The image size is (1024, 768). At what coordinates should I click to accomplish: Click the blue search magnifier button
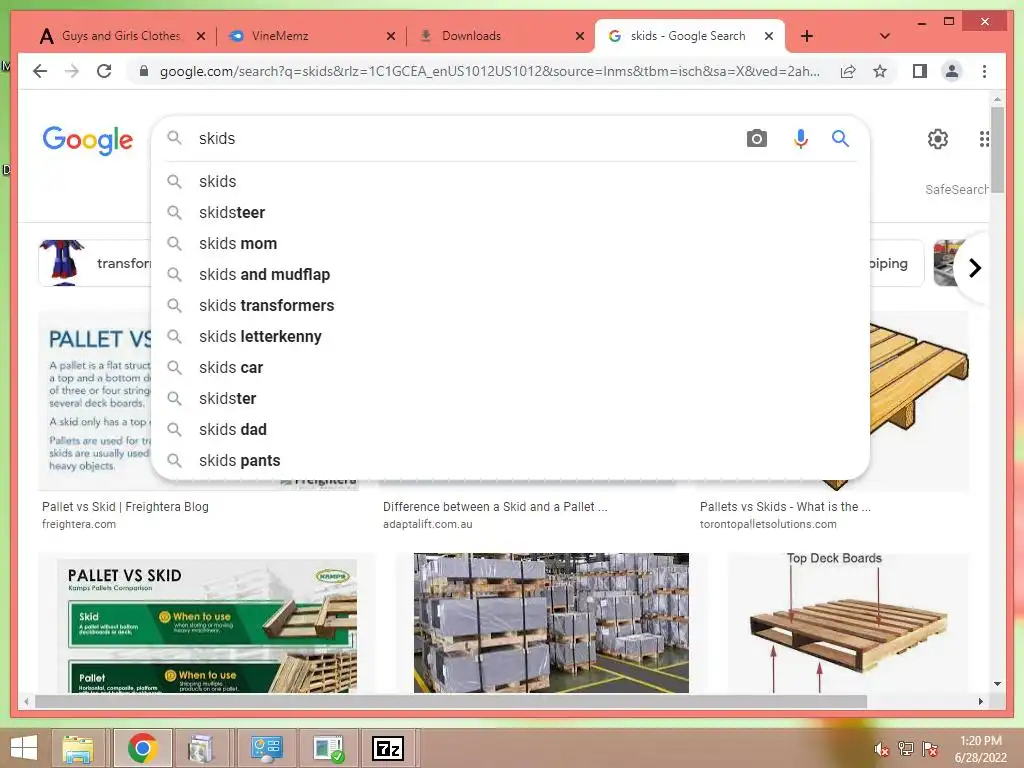pos(840,138)
